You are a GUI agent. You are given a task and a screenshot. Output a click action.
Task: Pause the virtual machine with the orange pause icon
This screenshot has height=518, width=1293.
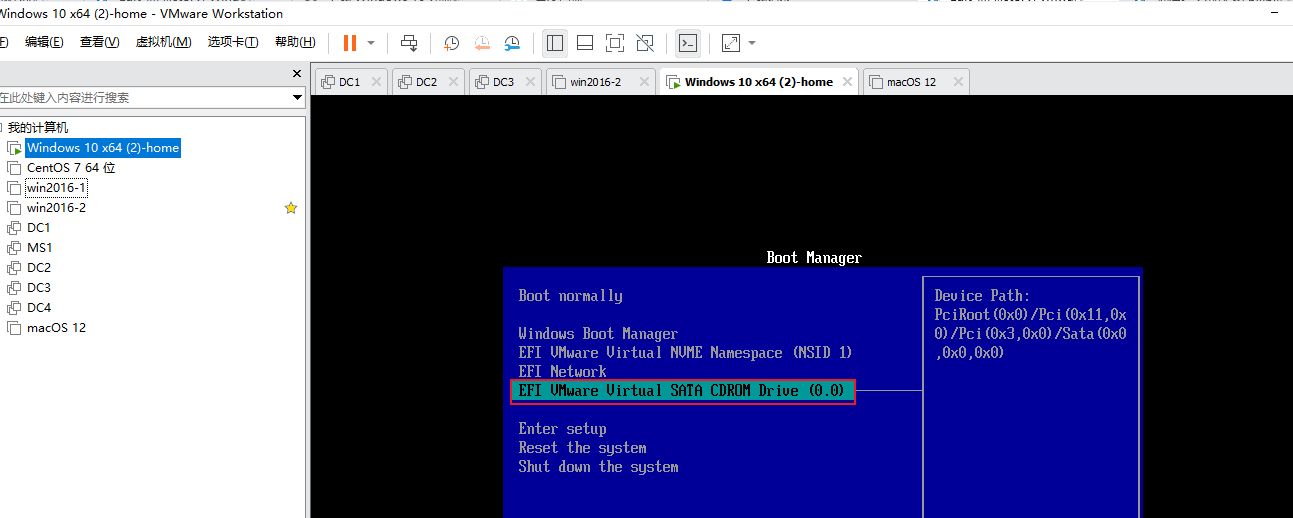[x=349, y=43]
